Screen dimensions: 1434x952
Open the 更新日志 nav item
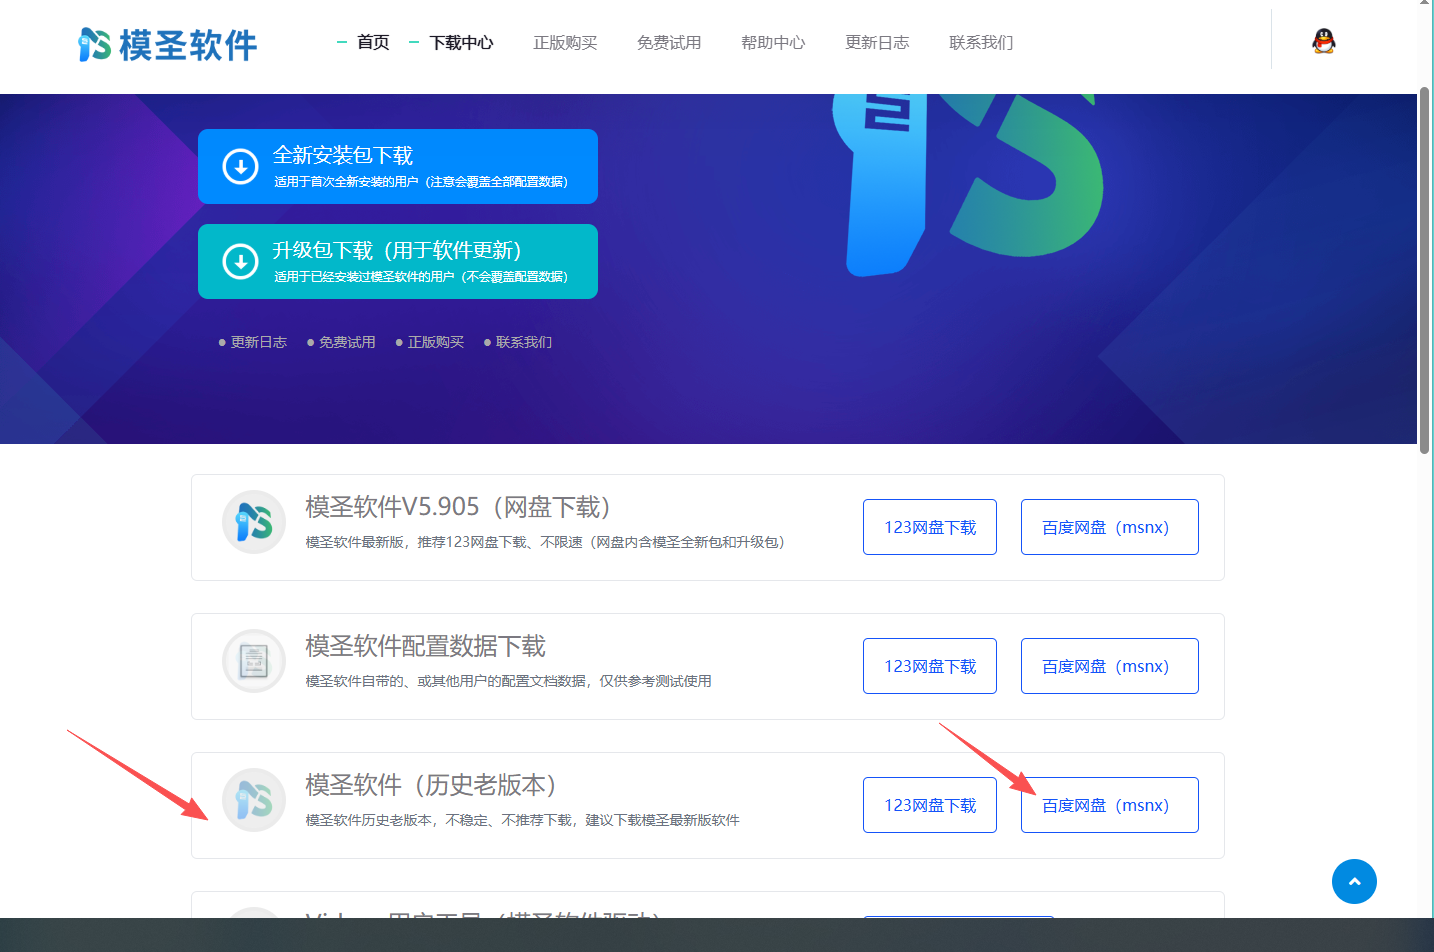(877, 43)
